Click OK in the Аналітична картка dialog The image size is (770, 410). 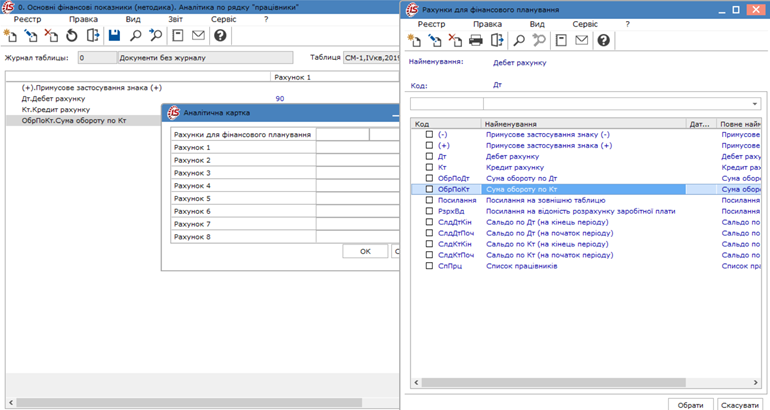click(365, 251)
